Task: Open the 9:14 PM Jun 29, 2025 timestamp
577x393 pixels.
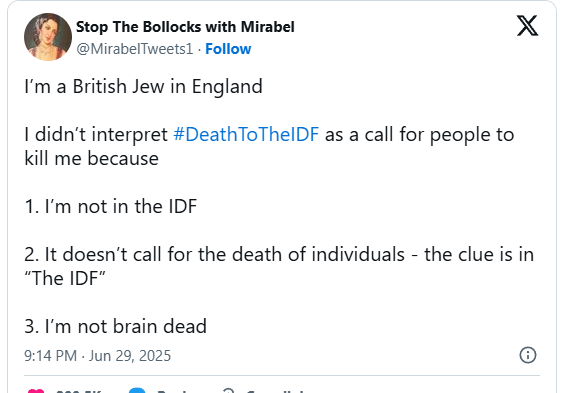Action: click(x=98, y=356)
